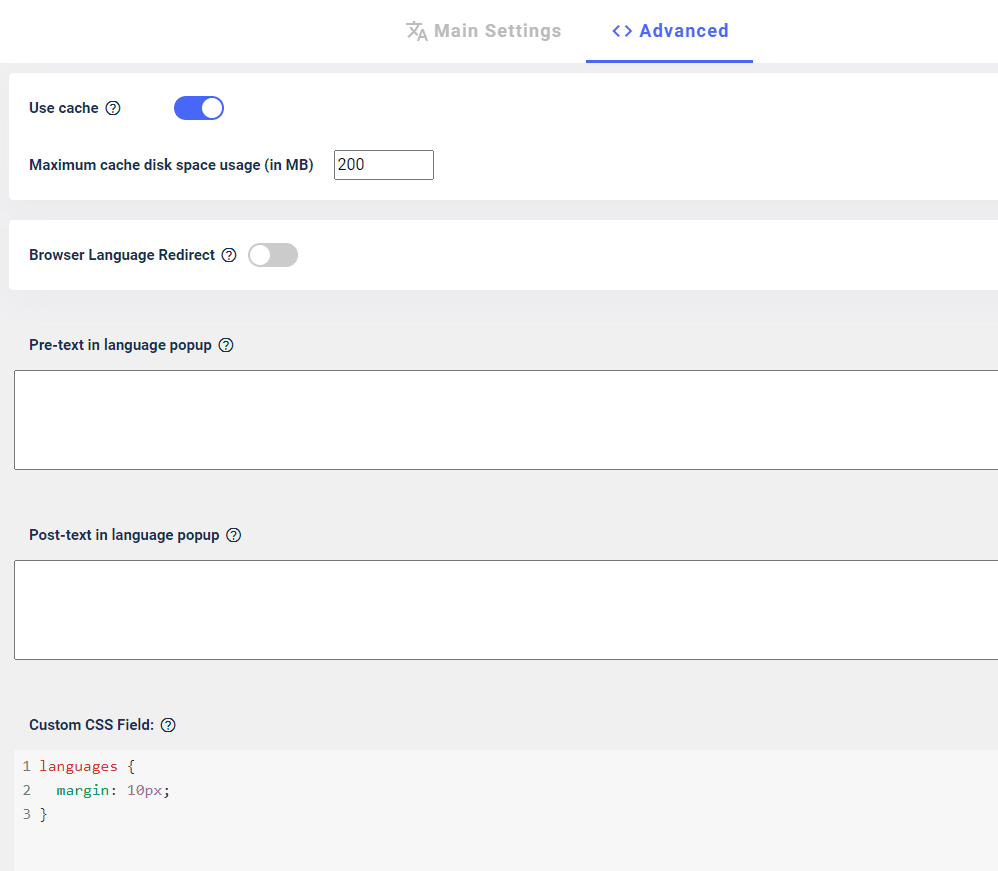
Task: Focus the Pre-text in language popup textarea
Action: [506, 420]
